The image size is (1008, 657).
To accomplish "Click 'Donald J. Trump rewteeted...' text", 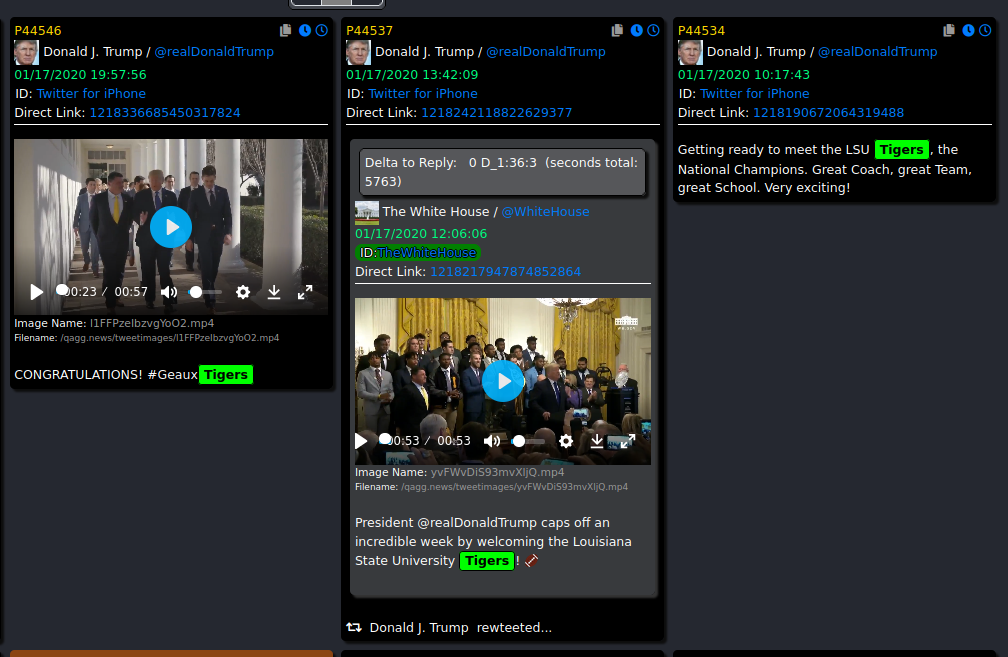I will [x=460, y=627].
